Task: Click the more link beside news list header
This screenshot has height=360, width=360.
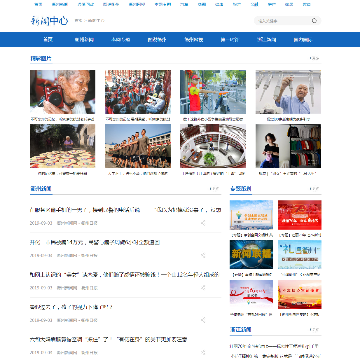Action: [214, 189]
